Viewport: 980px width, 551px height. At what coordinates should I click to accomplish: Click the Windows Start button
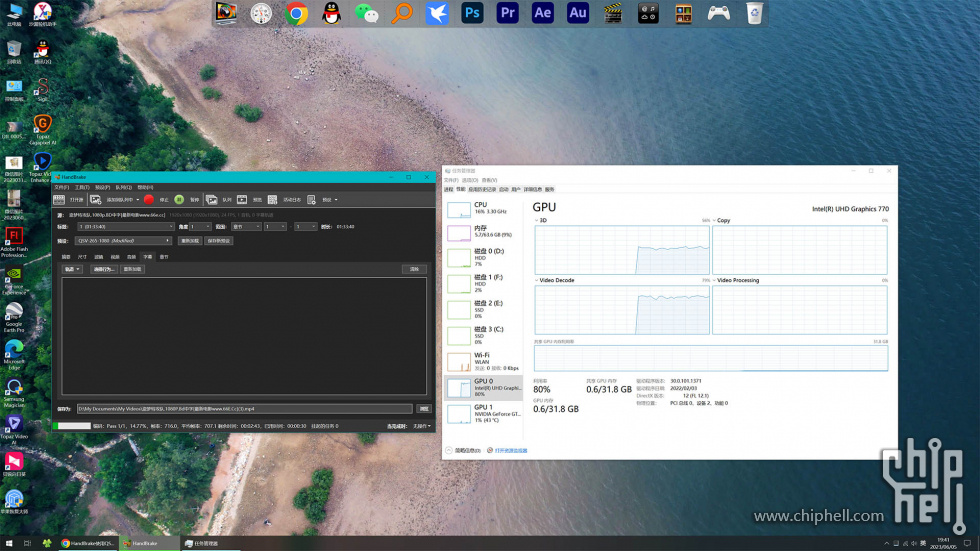(9, 544)
